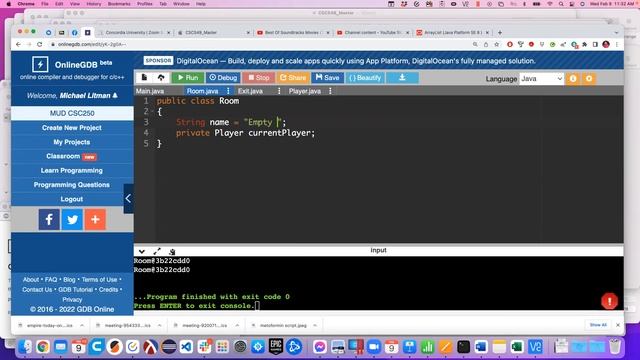The height and width of the screenshot is (360, 640).
Task: Open Programming Questions page
Action: (x=72, y=185)
